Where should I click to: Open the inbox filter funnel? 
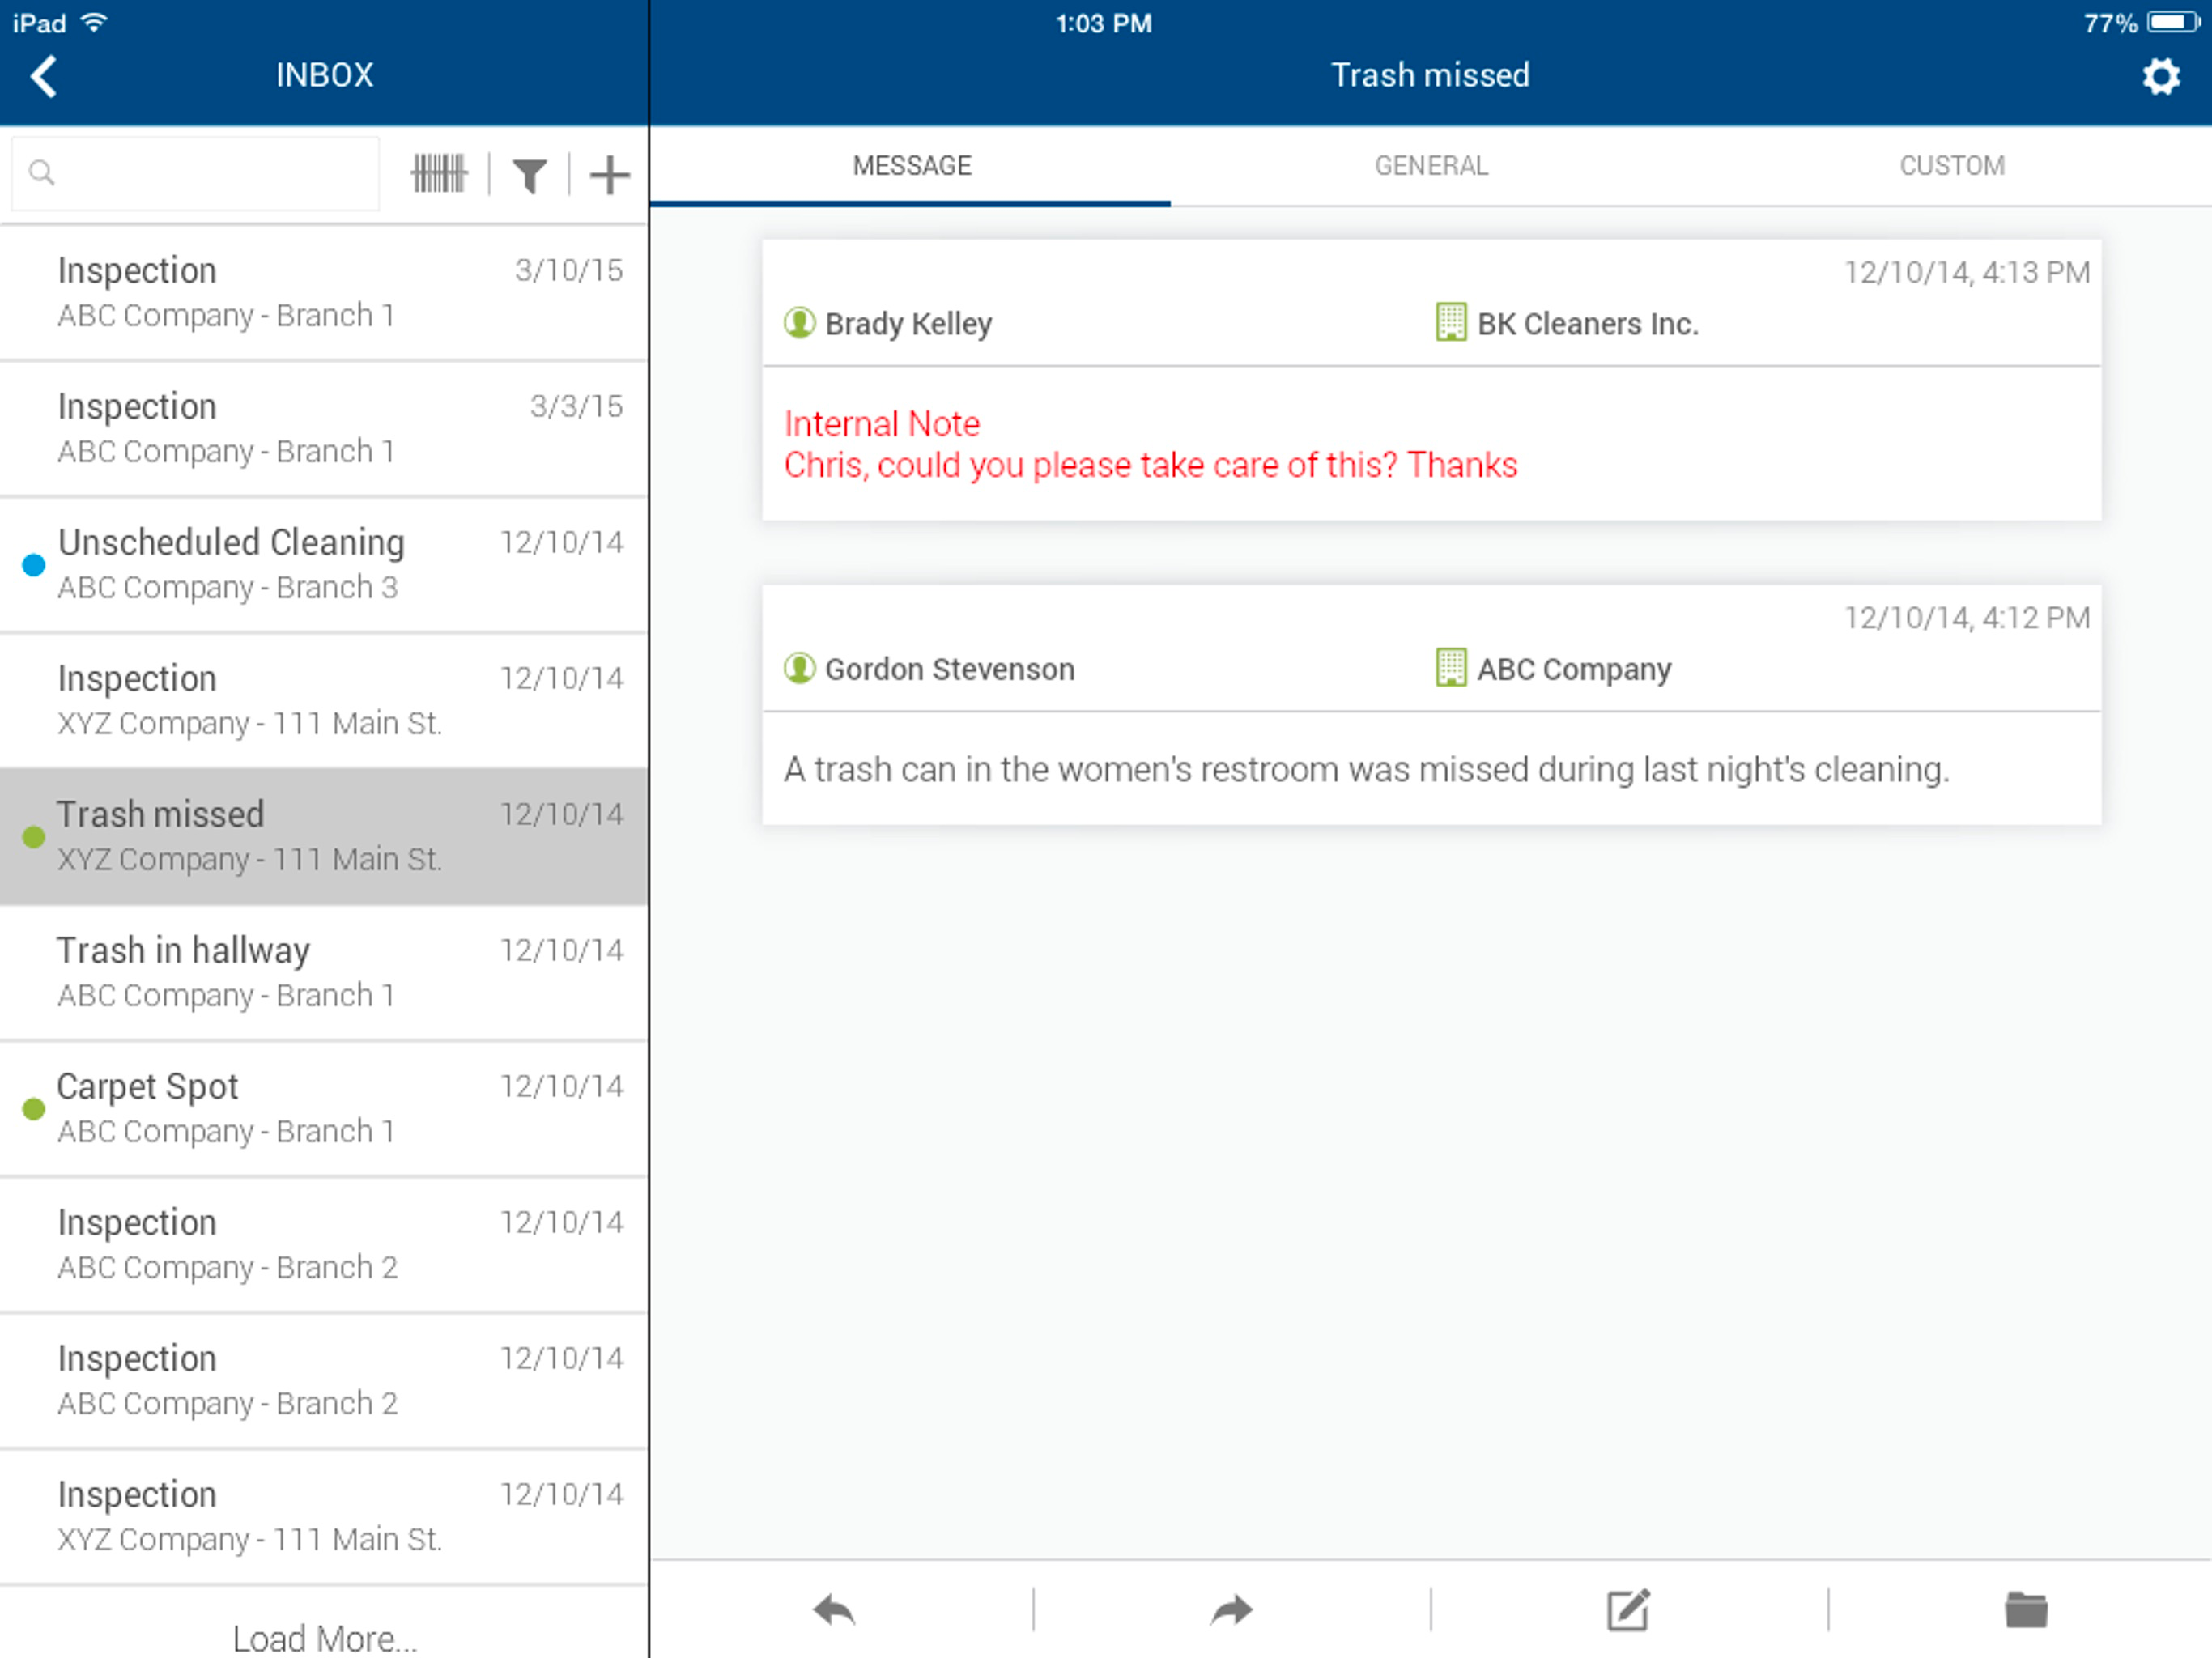click(x=530, y=175)
